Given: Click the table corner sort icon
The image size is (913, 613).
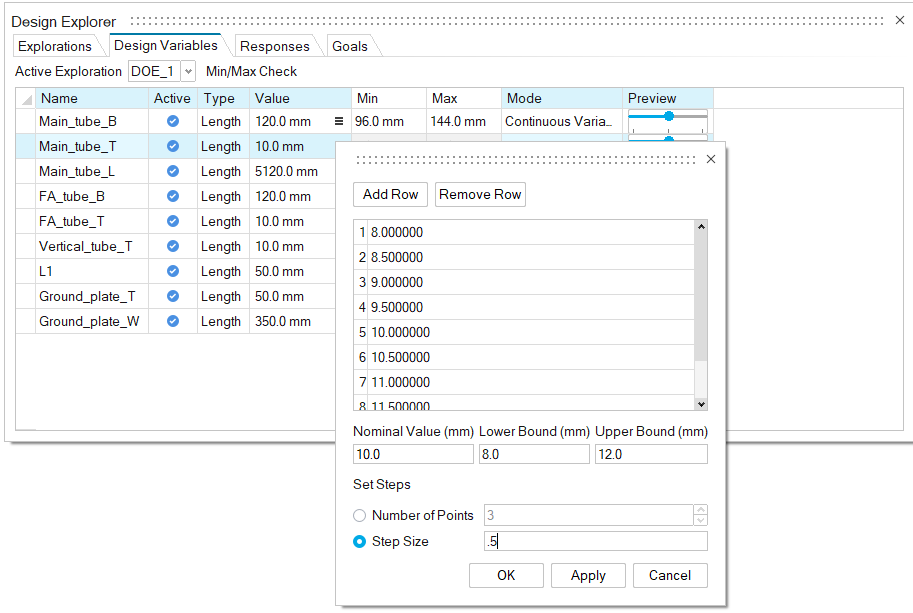Looking at the screenshot, I should 26,99.
